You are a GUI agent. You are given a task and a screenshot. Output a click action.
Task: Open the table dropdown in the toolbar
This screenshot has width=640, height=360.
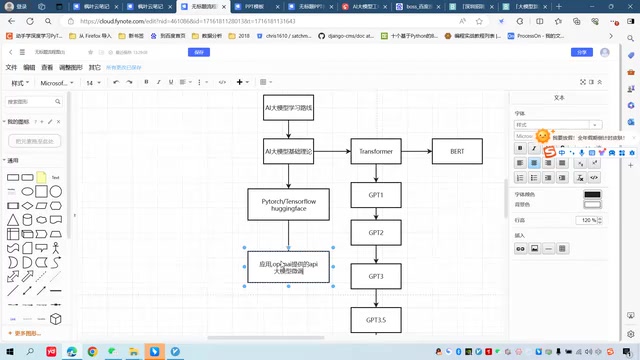click(x=266, y=82)
